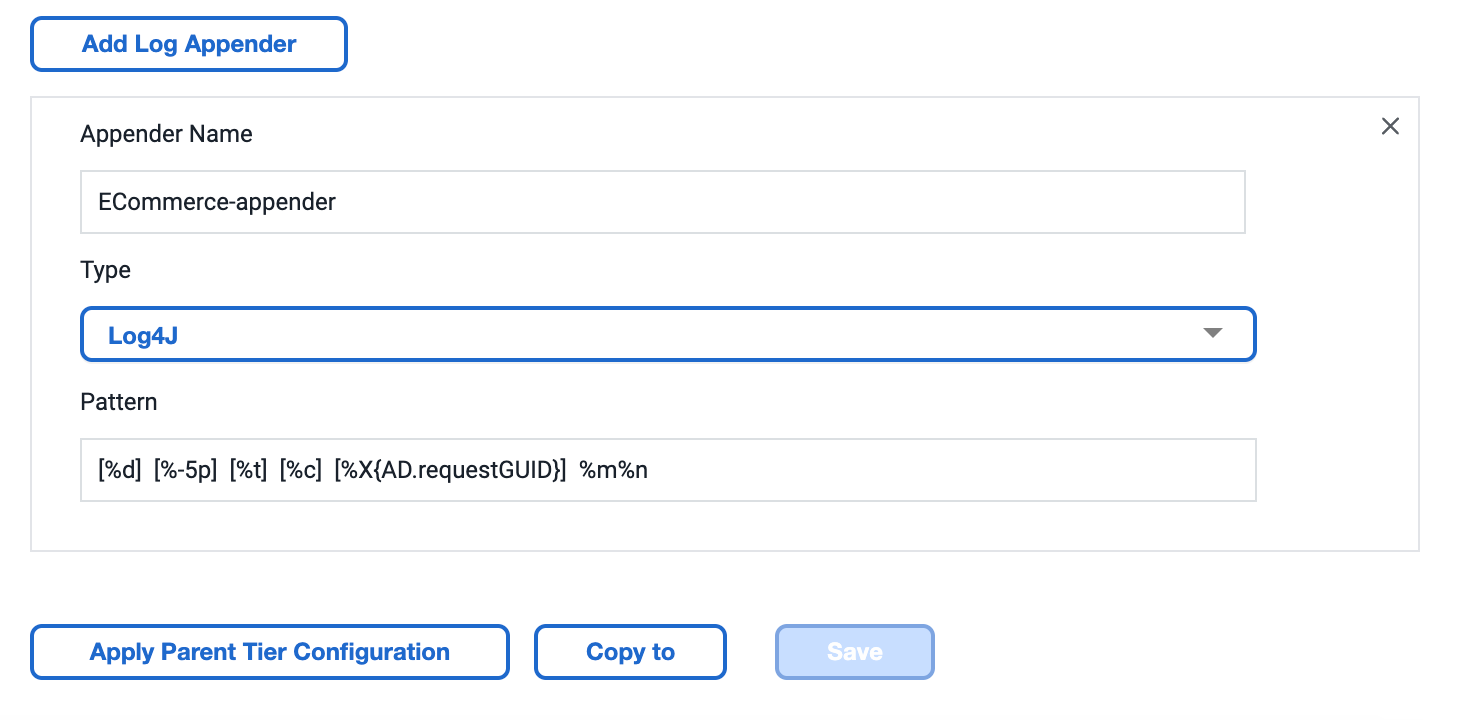Open the Log4J type dropdown

click(668, 334)
